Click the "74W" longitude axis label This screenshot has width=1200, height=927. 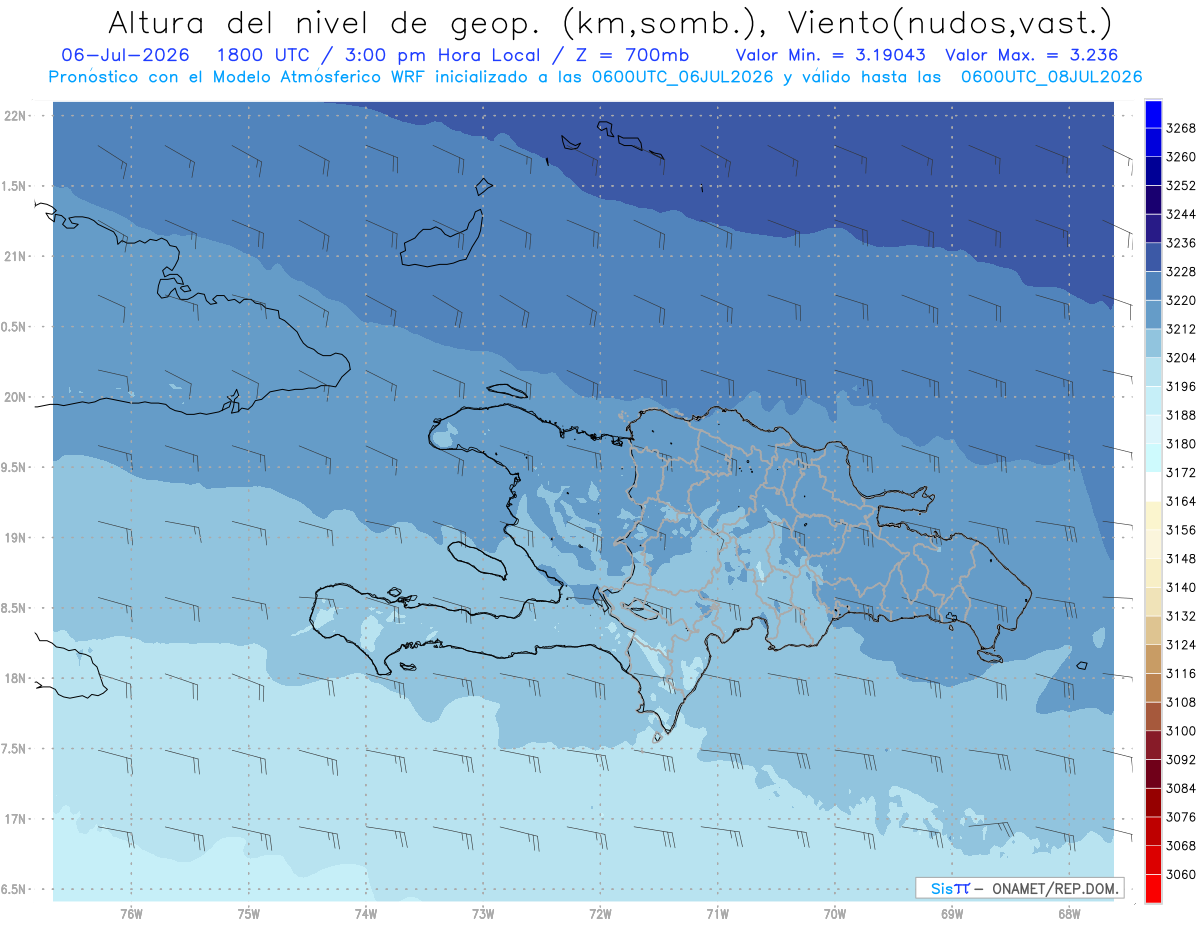point(365,914)
